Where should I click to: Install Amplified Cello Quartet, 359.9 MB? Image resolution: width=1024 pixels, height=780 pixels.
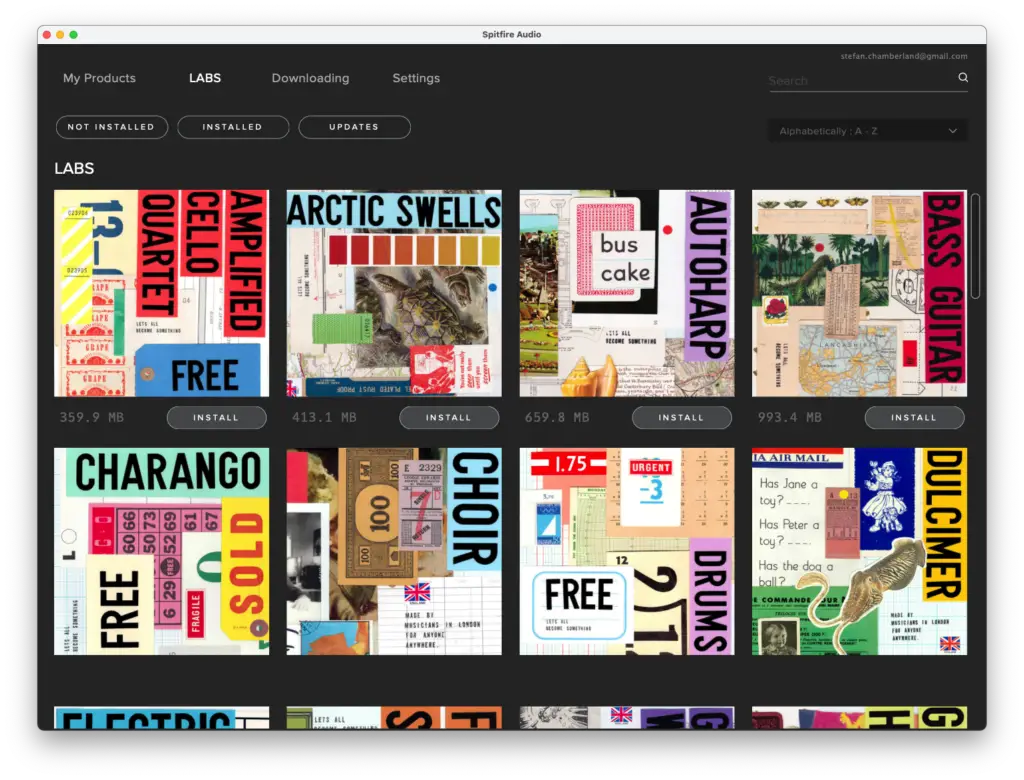pyautogui.click(x=216, y=417)
